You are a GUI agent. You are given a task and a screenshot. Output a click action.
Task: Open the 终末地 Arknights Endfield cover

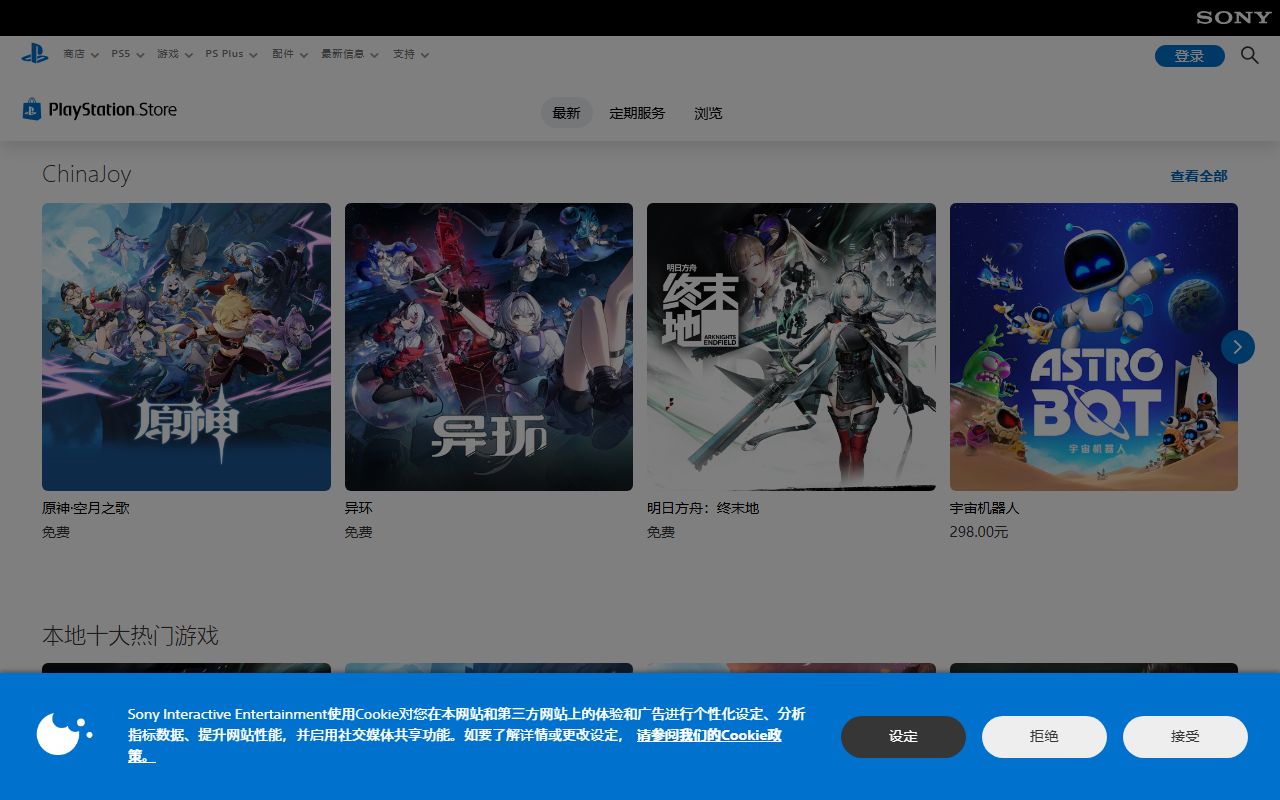[791, 347]
